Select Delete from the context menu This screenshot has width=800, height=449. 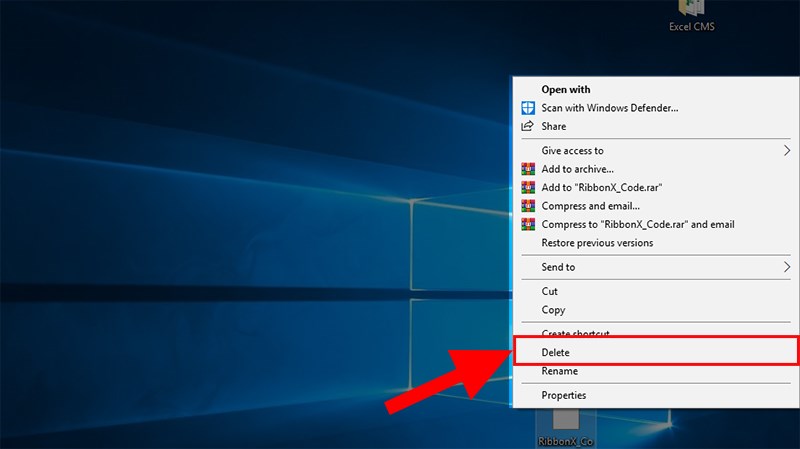[x=656, y=352]
